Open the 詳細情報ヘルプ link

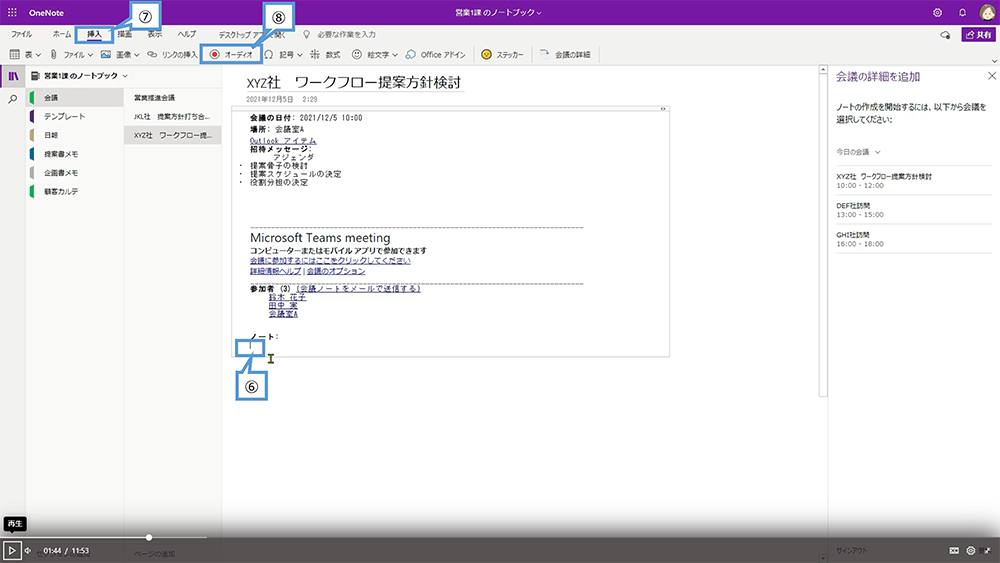[x=276, y=271]
